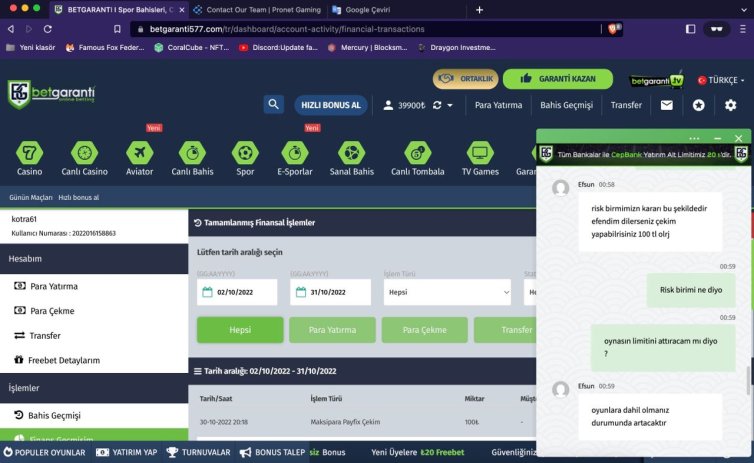Click the site search magnifier icon
The height and width of the screenshot is (463, 754).
[x=274, y=104]
